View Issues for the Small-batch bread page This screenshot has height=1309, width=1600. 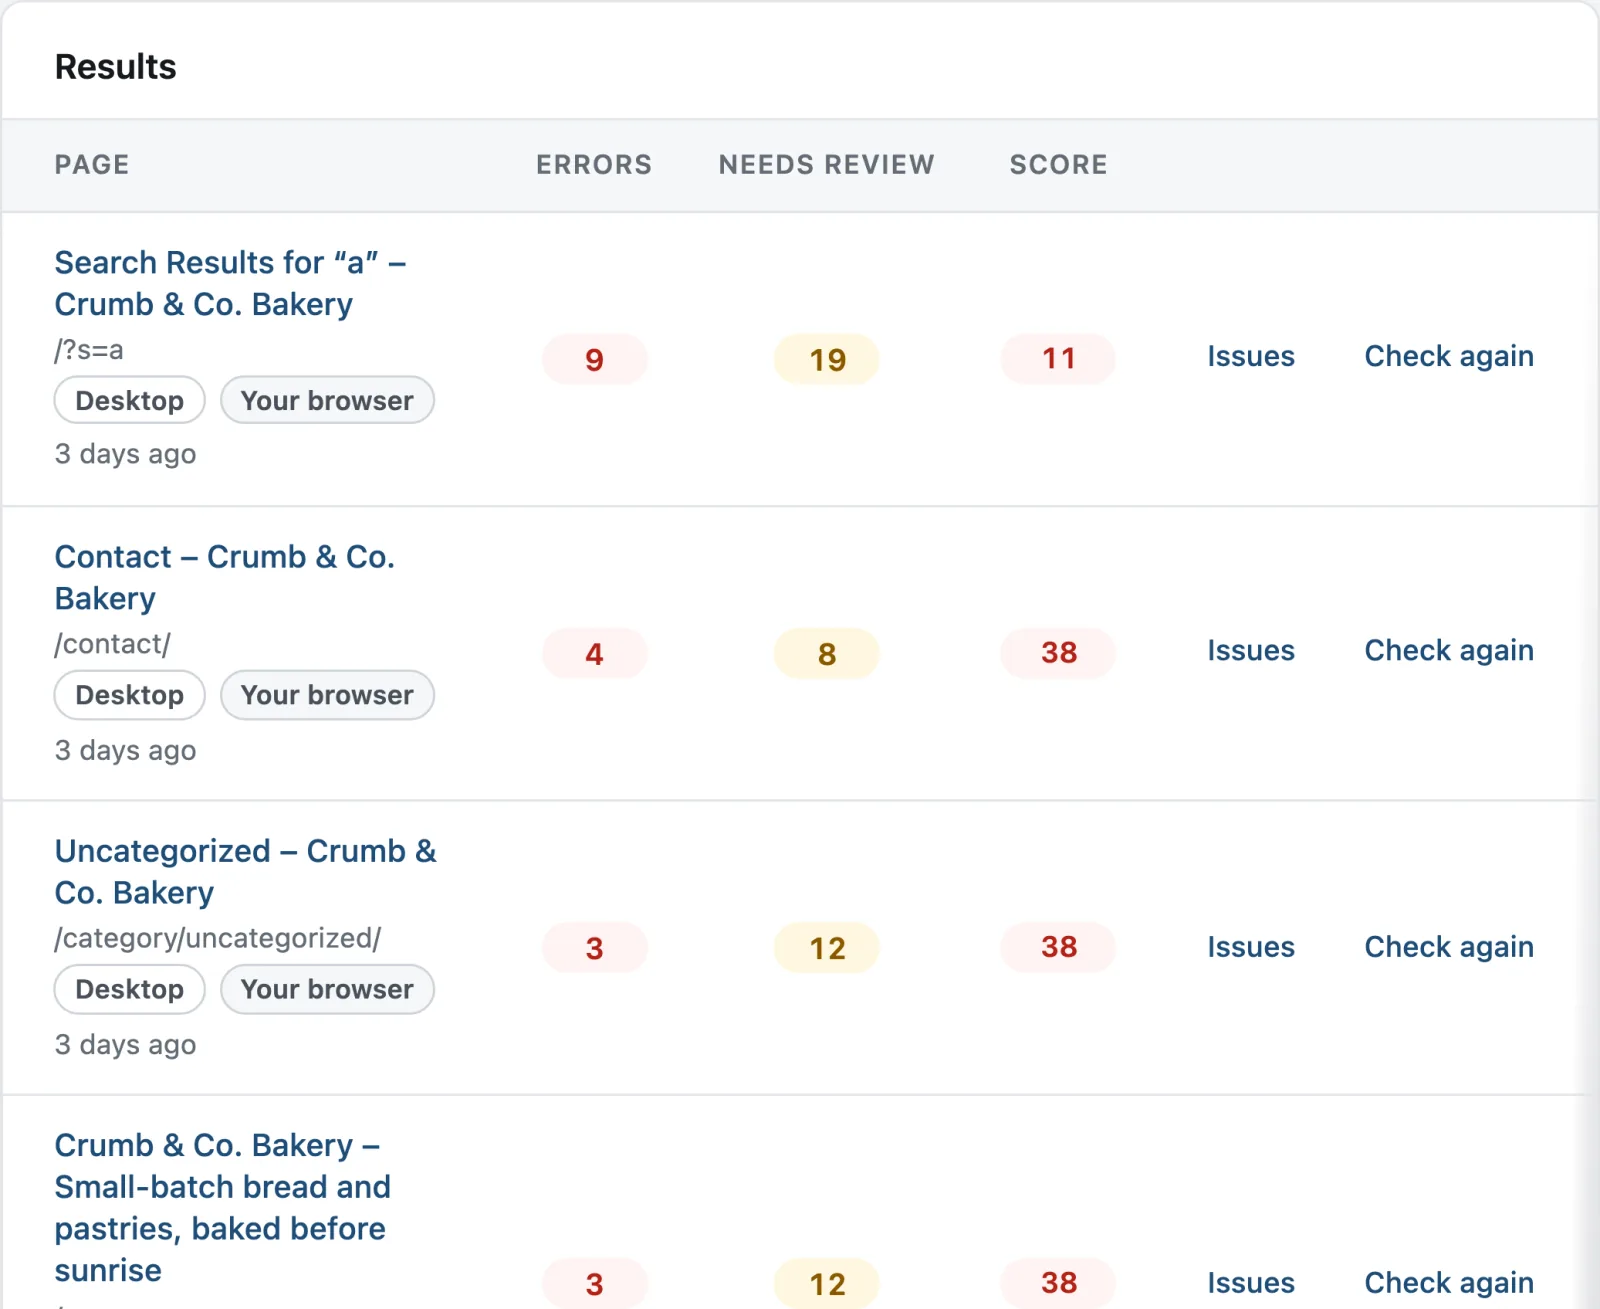(x=1251, y=1282)
